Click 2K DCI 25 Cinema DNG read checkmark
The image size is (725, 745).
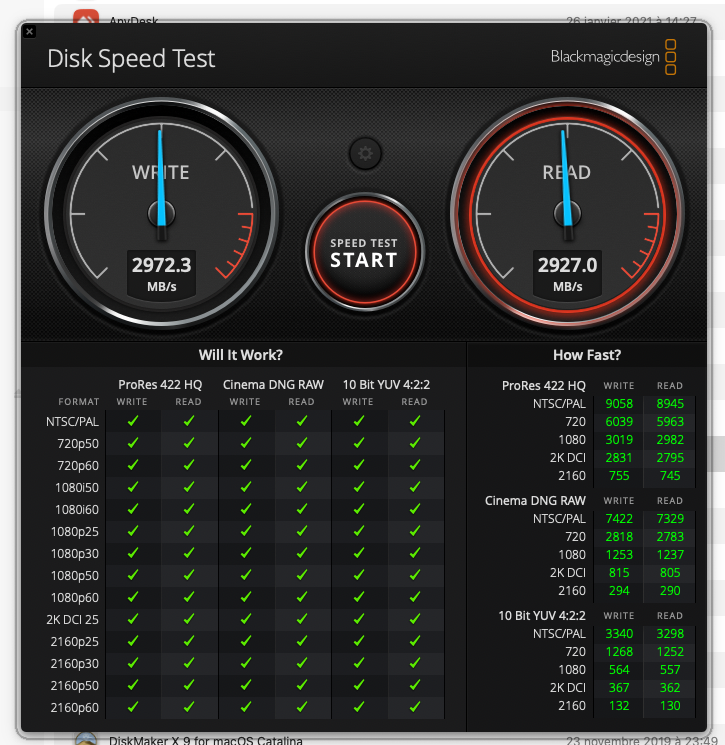click(302, 619)
